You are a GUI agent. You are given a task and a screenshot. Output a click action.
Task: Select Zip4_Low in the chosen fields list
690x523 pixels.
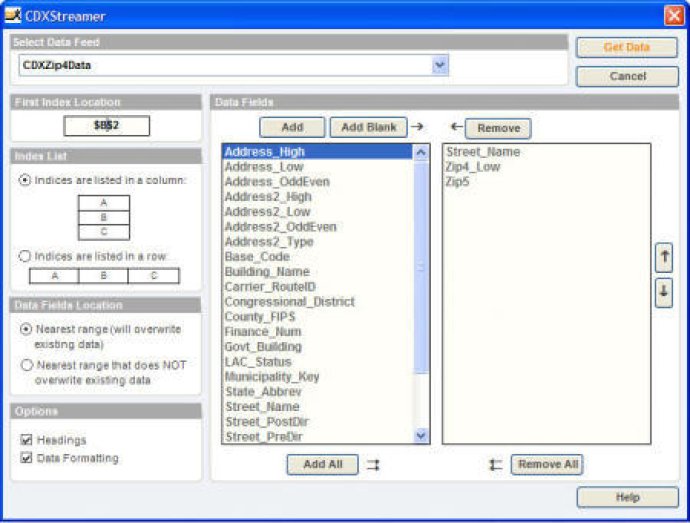pos(546,167)
